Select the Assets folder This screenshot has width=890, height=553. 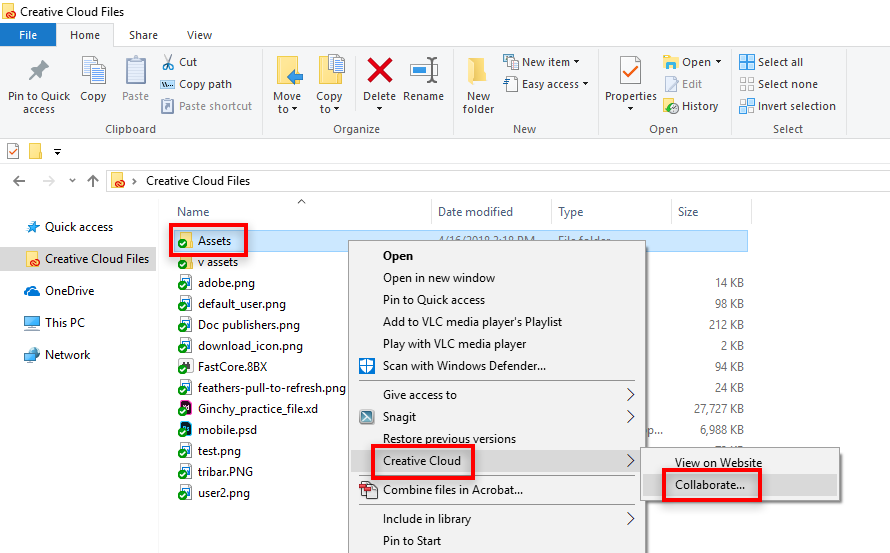[214, 241]
